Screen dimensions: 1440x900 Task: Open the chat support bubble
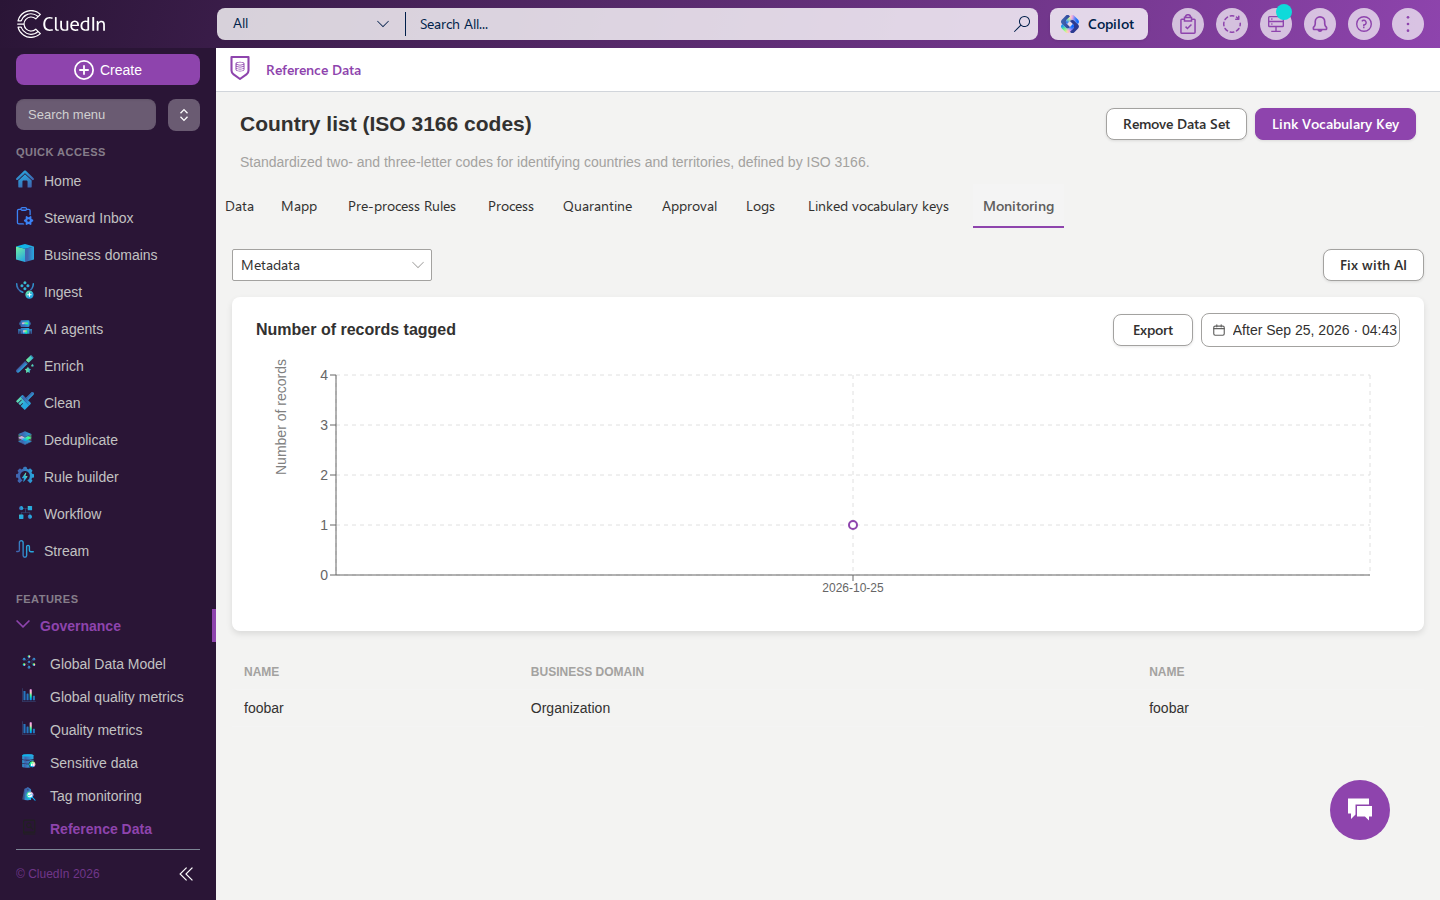(x=1360, y=810)
